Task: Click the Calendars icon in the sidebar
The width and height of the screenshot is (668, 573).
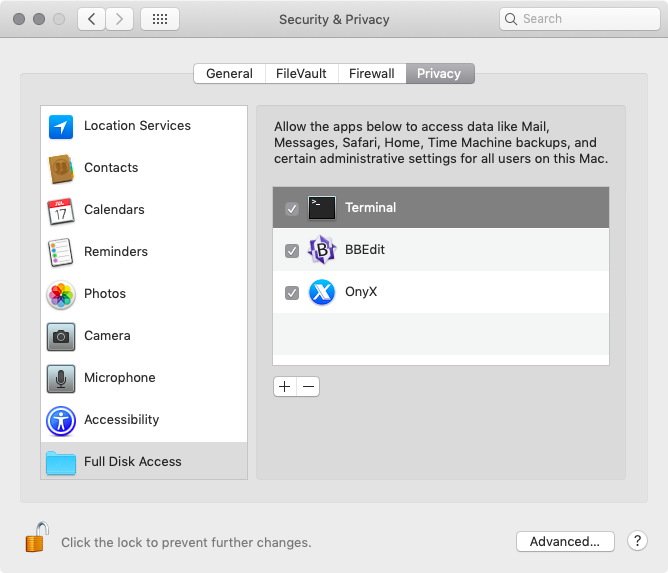Action: tap(60, 211)
